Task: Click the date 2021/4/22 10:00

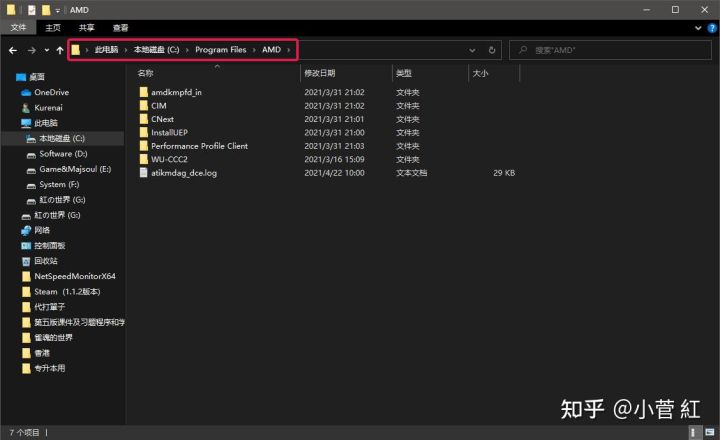Action: pyautogui.click(x=334, y=173)
